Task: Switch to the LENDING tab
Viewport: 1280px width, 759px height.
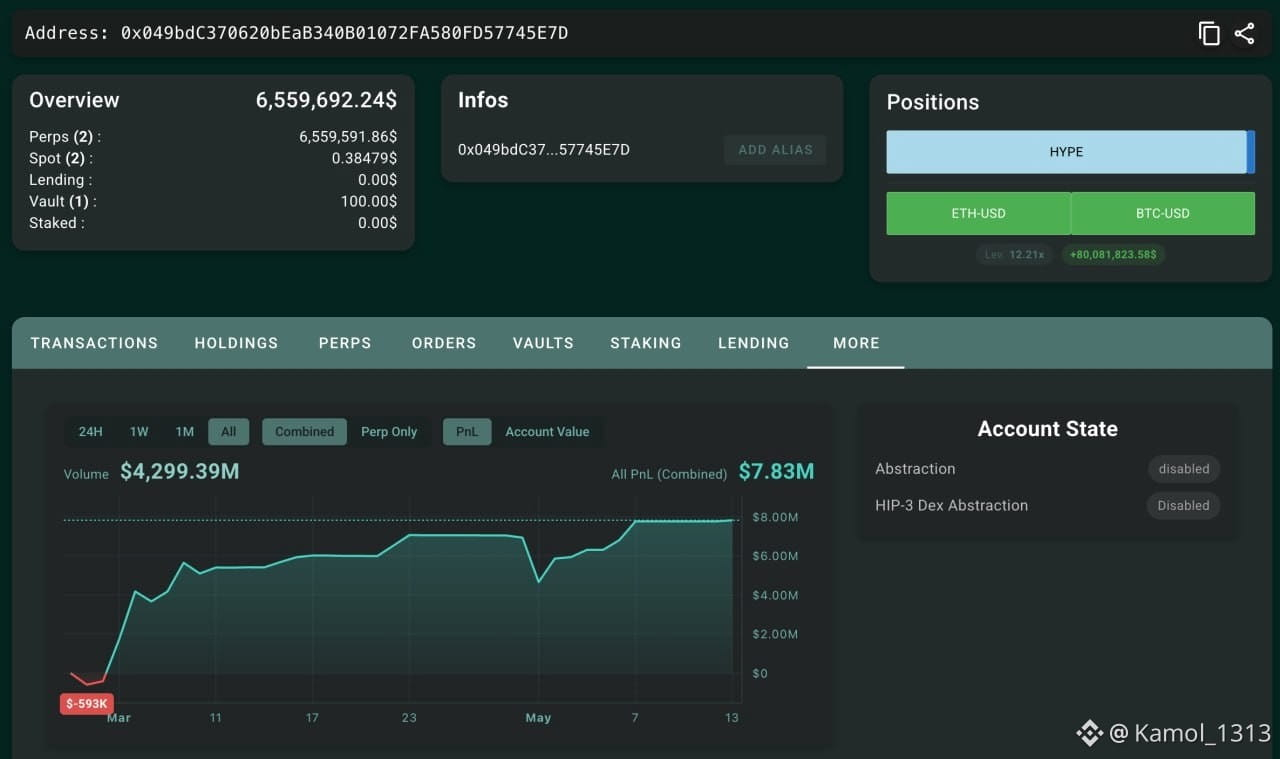Action: pyautogui.click(x=754, y=343)
